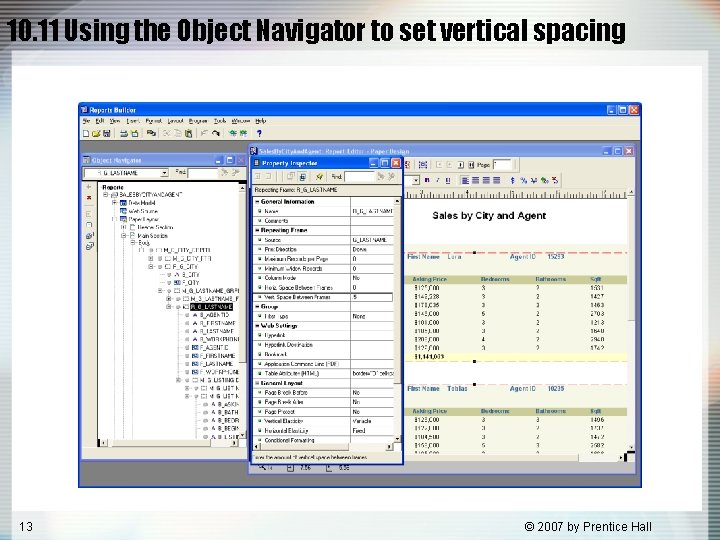Click the Next Page icon beside Page field
Viewport: 720px width, 540px height.
click(461, 164)
